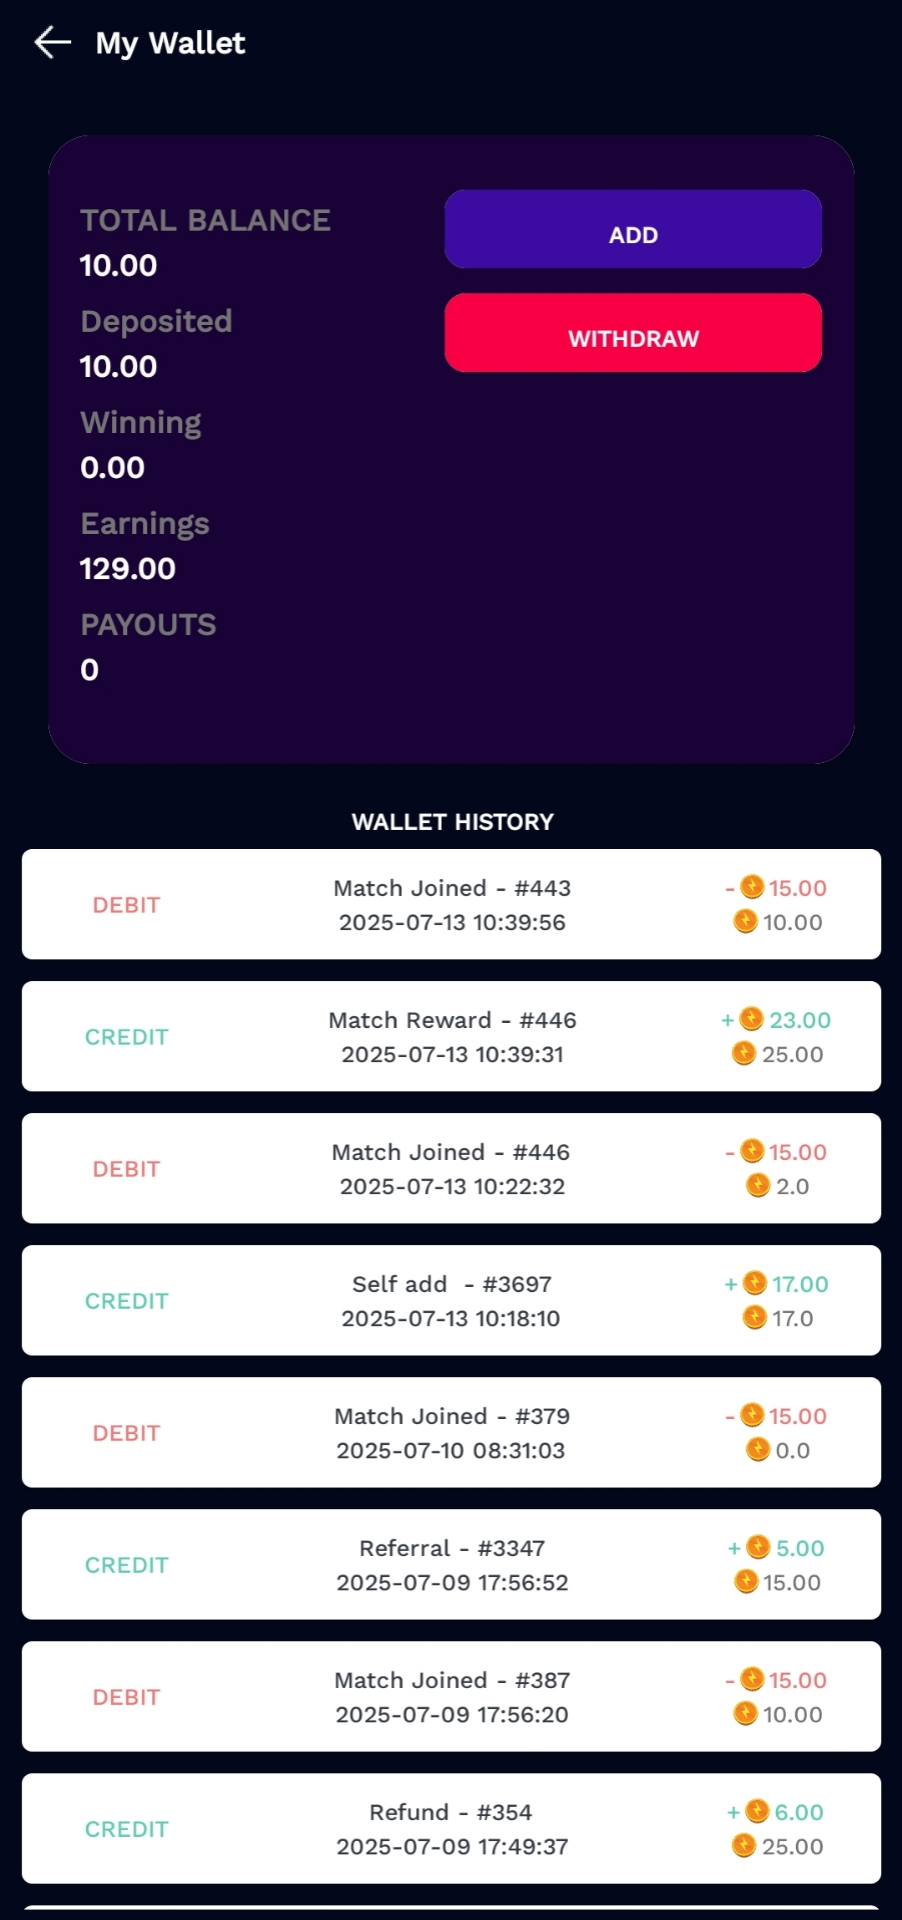Click coin icon next to +23.00 reward
The image size is (902, 1920).
[x=752, y=1019]
